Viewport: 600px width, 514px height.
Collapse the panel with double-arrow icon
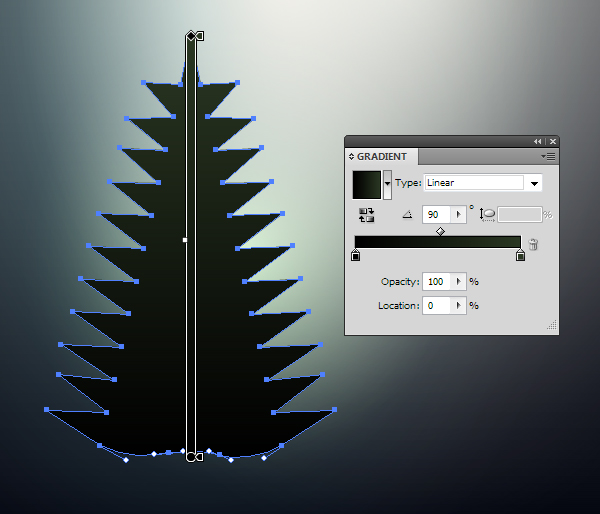click(538, 142)
